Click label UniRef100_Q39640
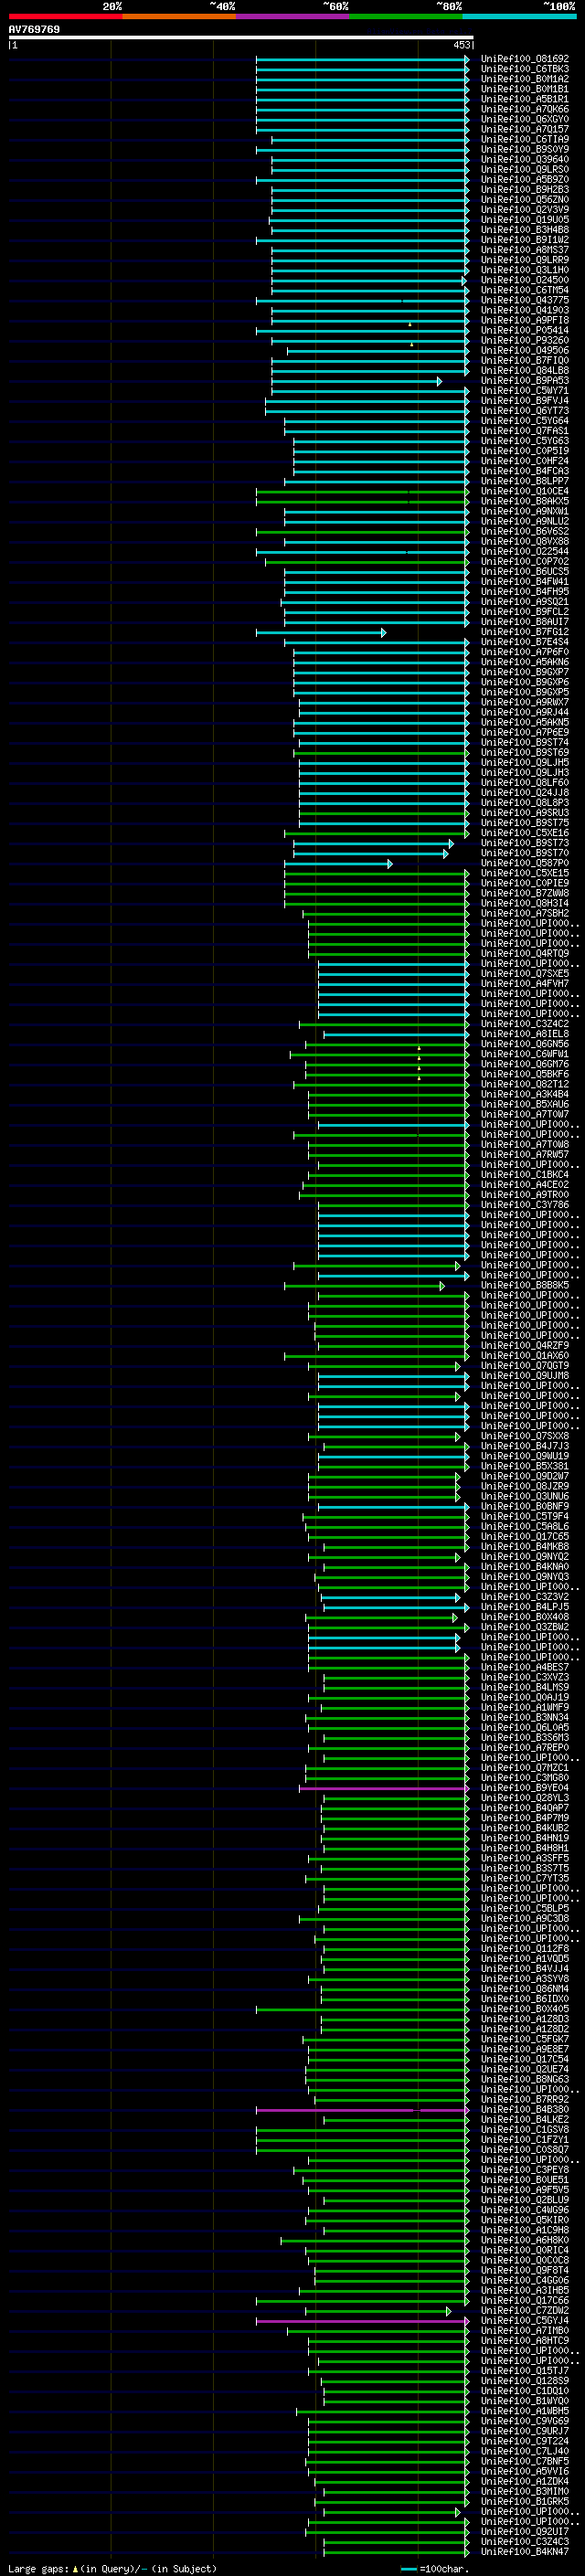The image size is (585, 2576). point(524,159)
